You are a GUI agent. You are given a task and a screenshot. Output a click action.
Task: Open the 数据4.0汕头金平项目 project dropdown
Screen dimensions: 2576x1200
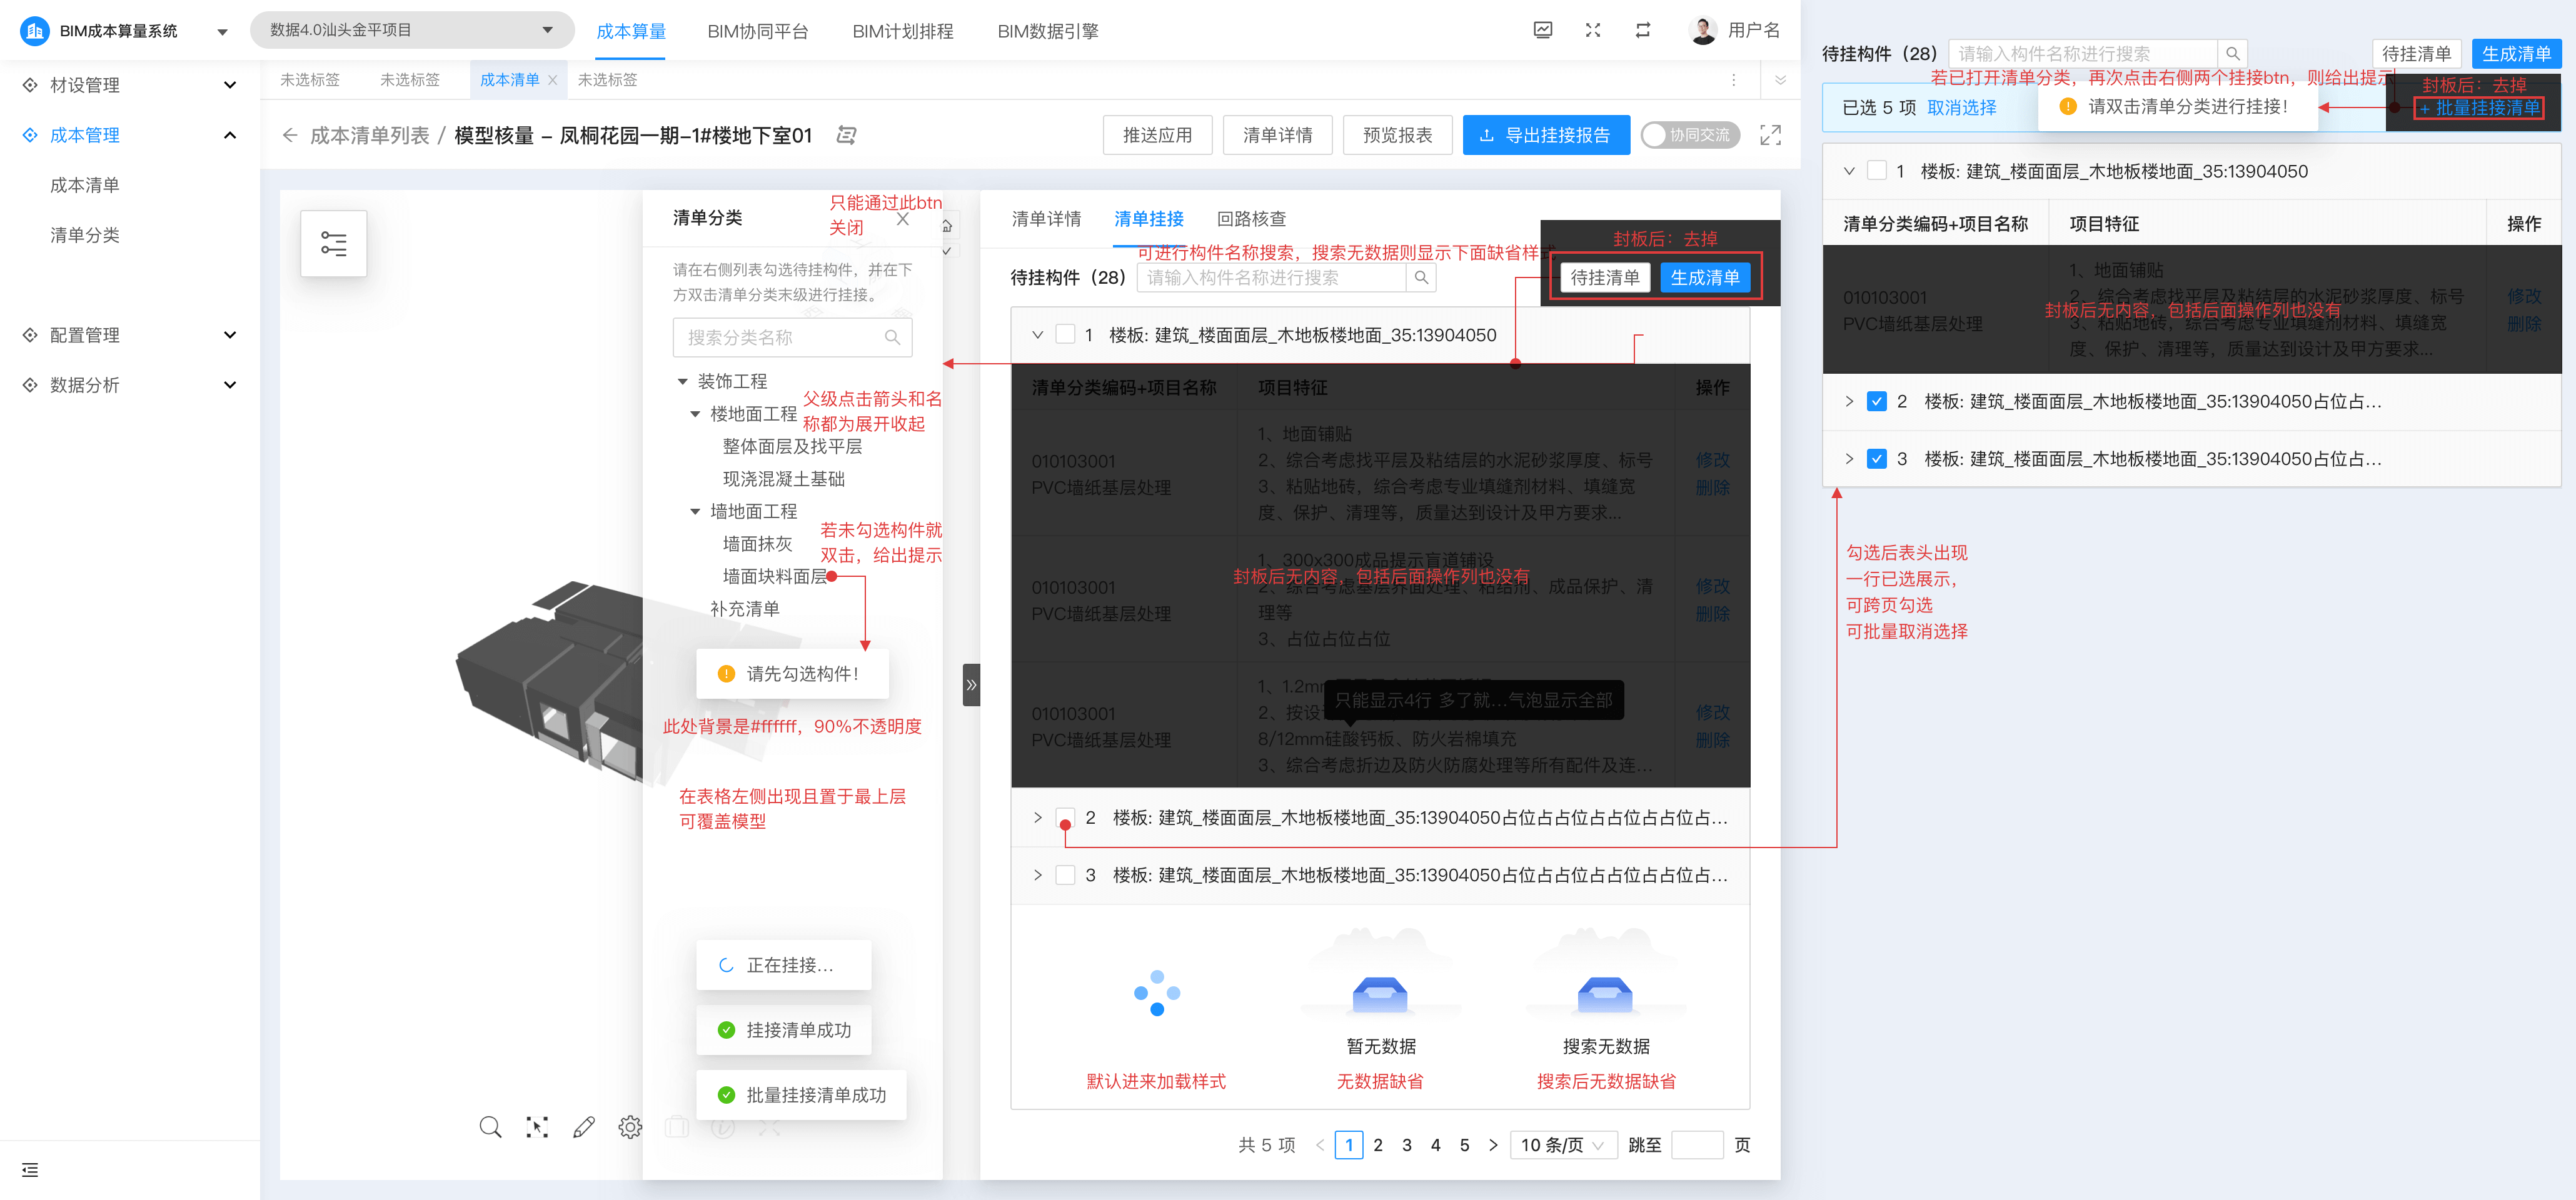(x=412, y=30)
